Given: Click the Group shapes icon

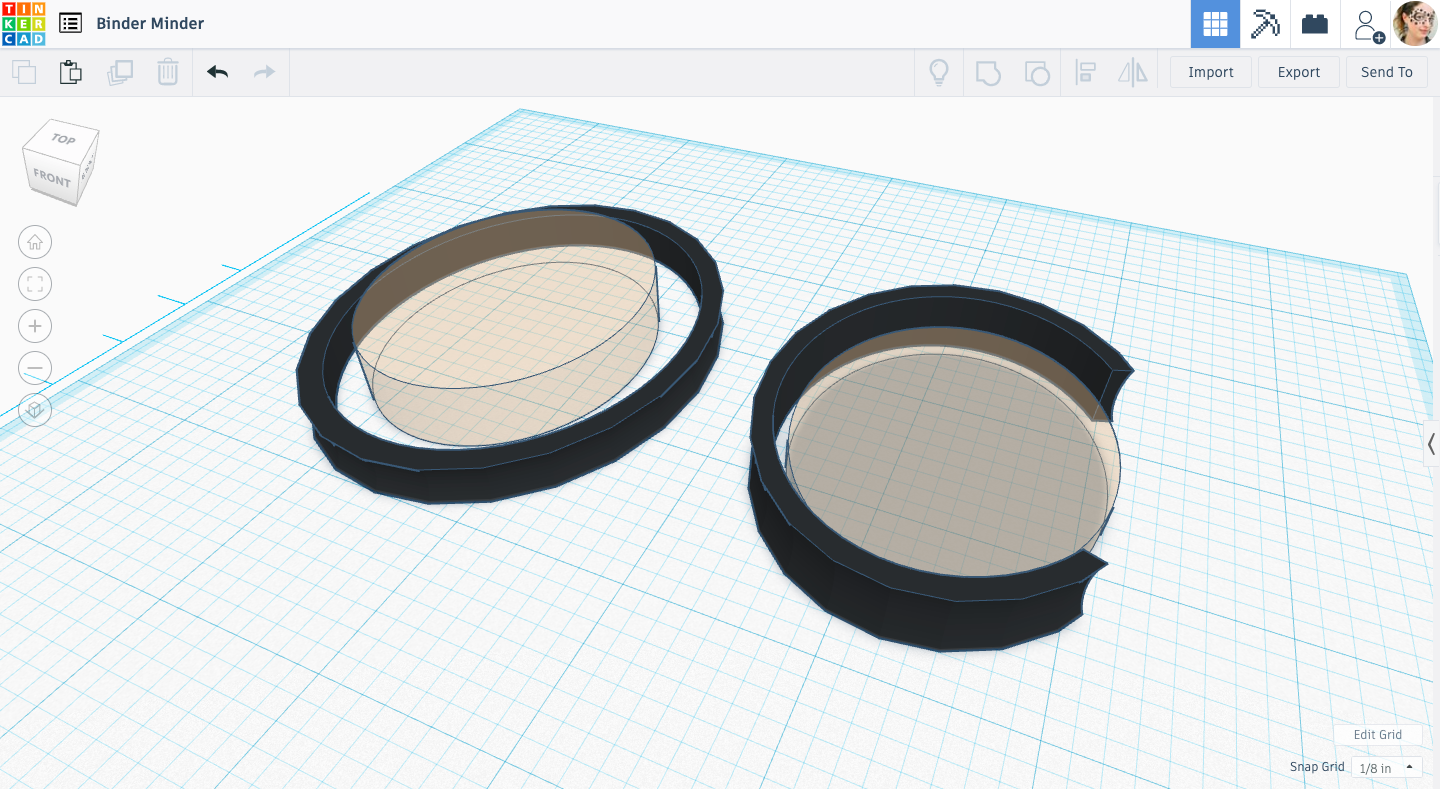Looking at the screenshot, I should tap(988, 73).
